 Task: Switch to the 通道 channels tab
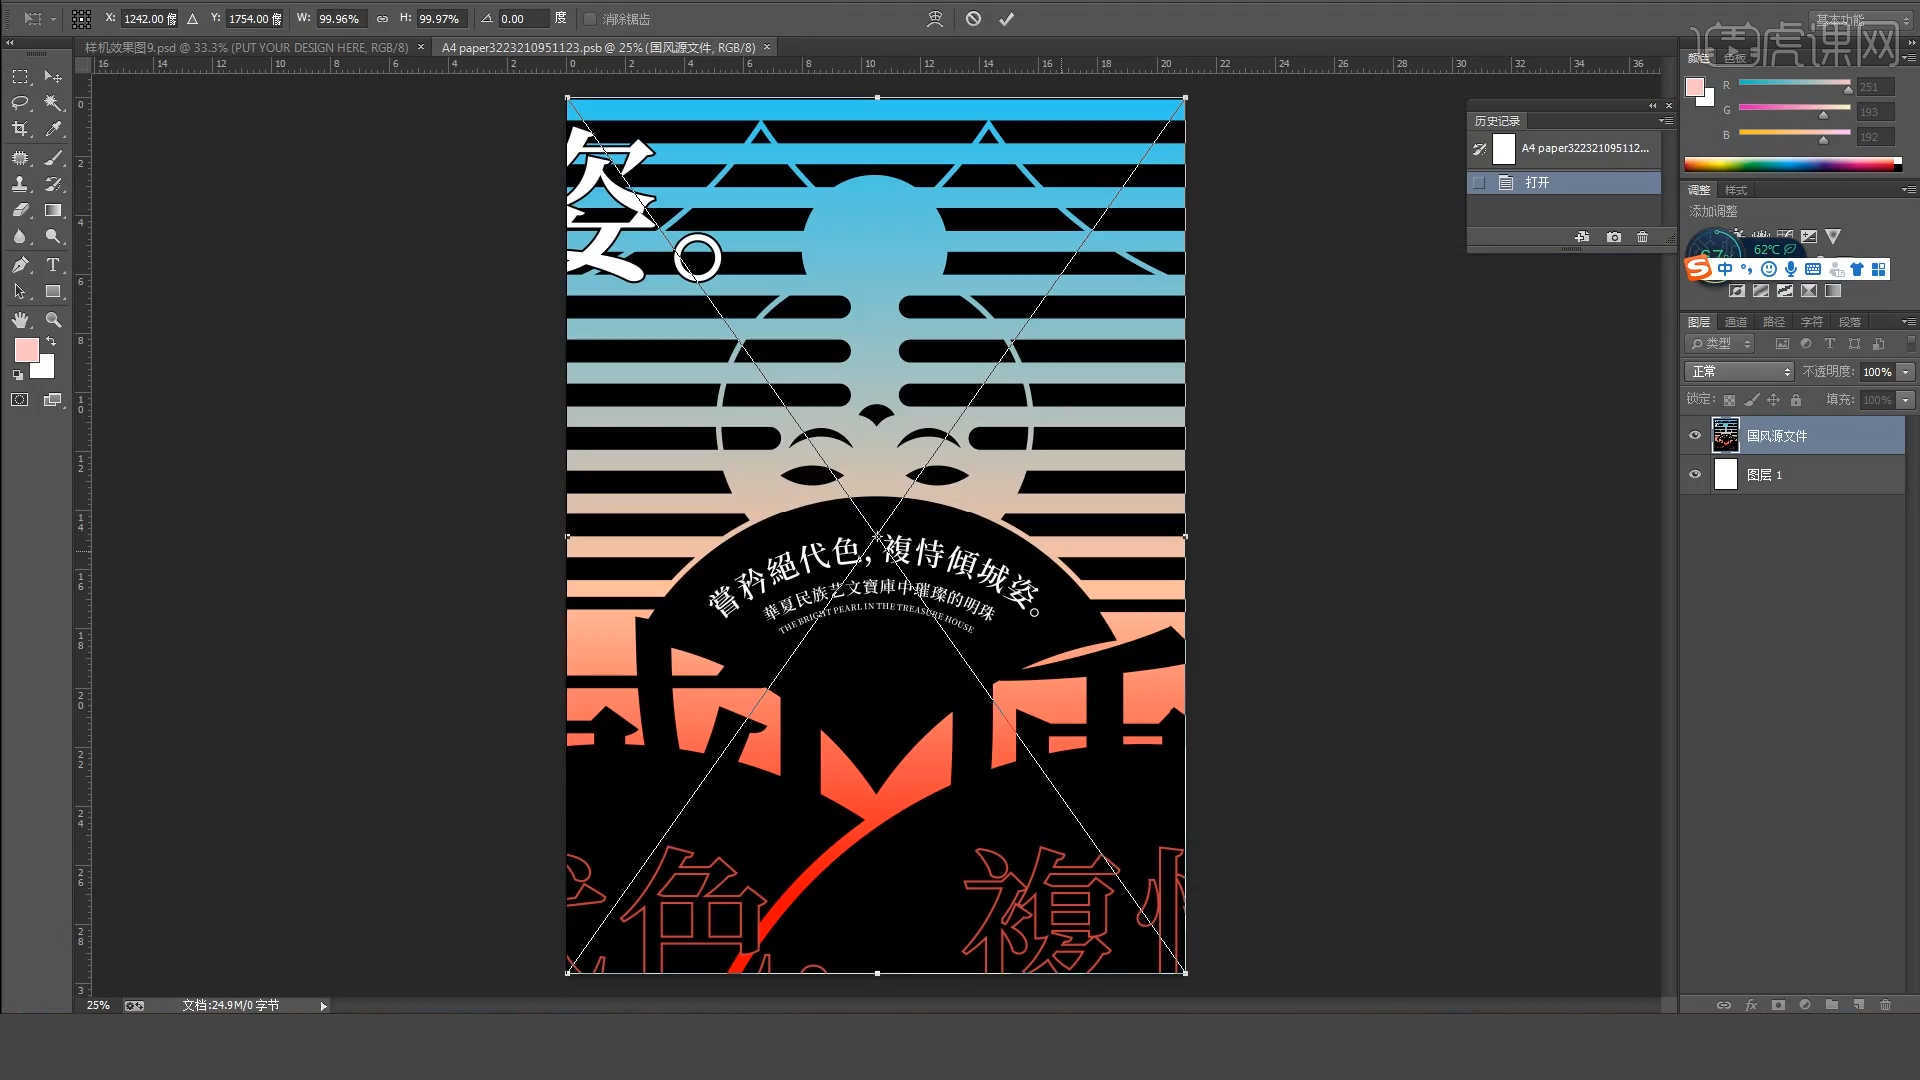1736,322
